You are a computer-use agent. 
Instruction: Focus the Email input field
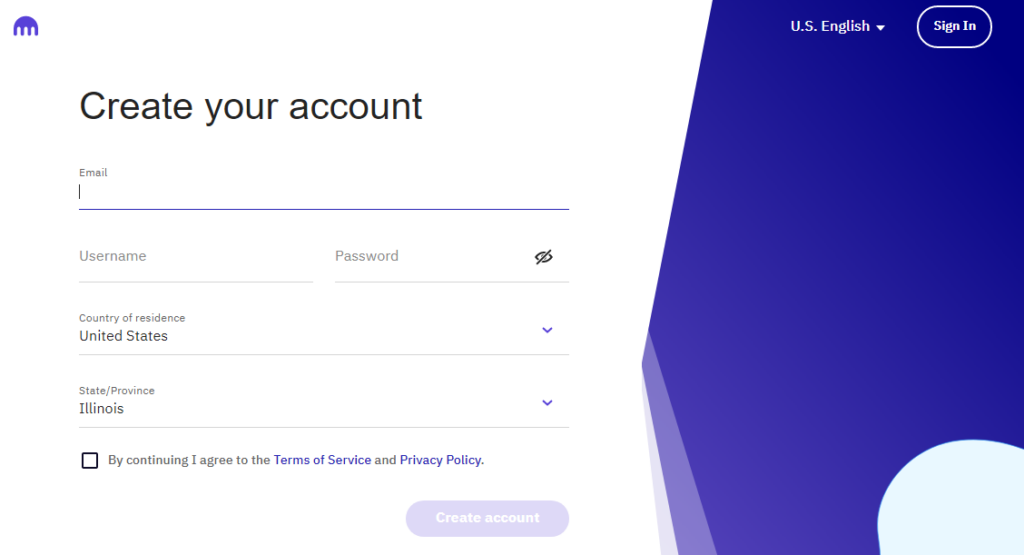(x=324, y=192)
